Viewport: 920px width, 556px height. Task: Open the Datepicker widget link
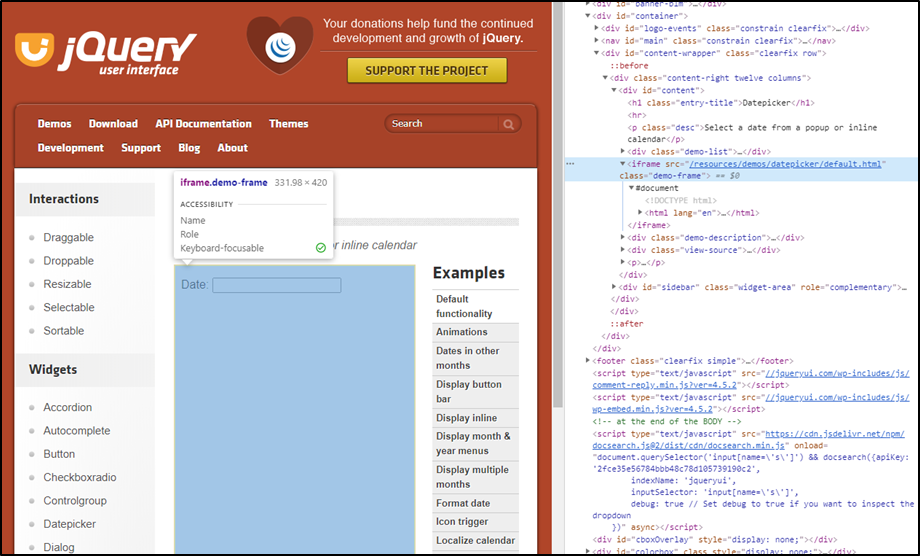[x=69, y=524]
